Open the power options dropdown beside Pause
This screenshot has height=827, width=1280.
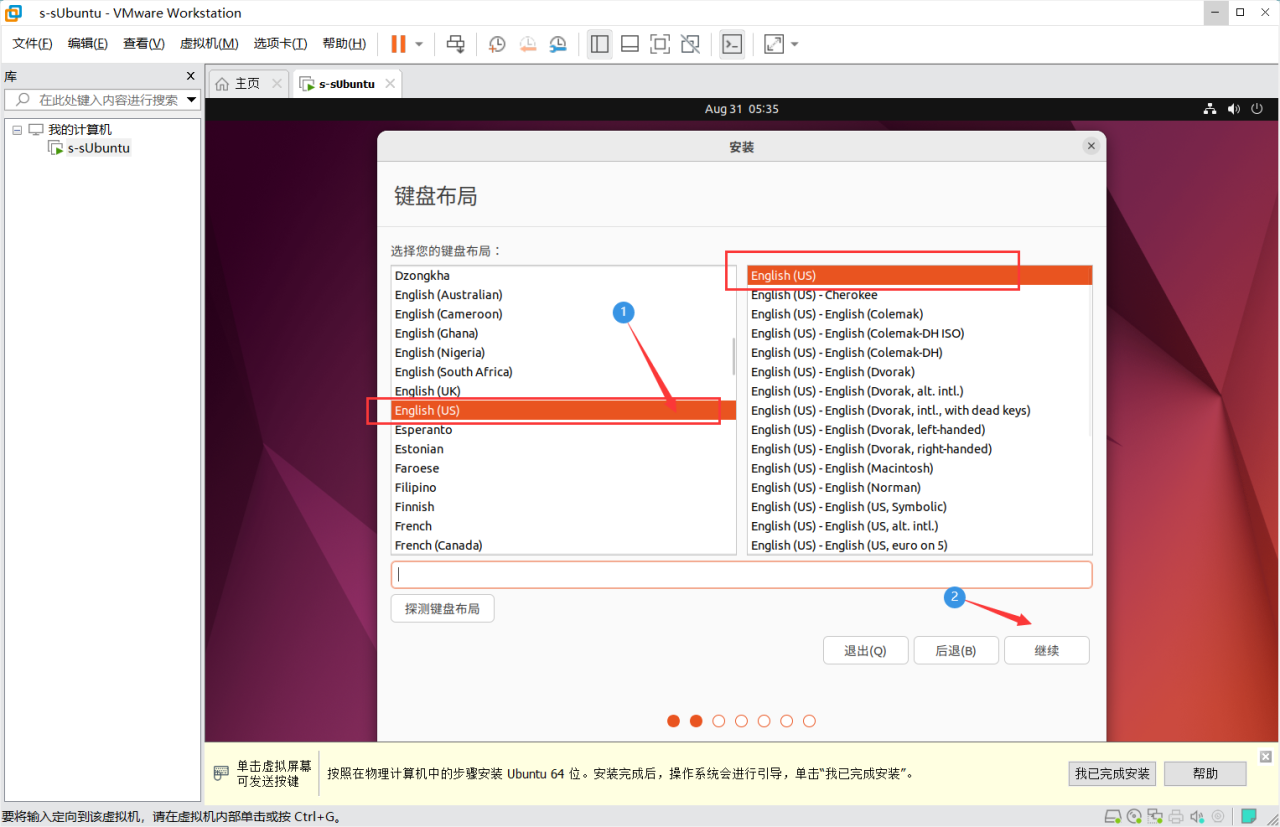[x=419, y=44]
